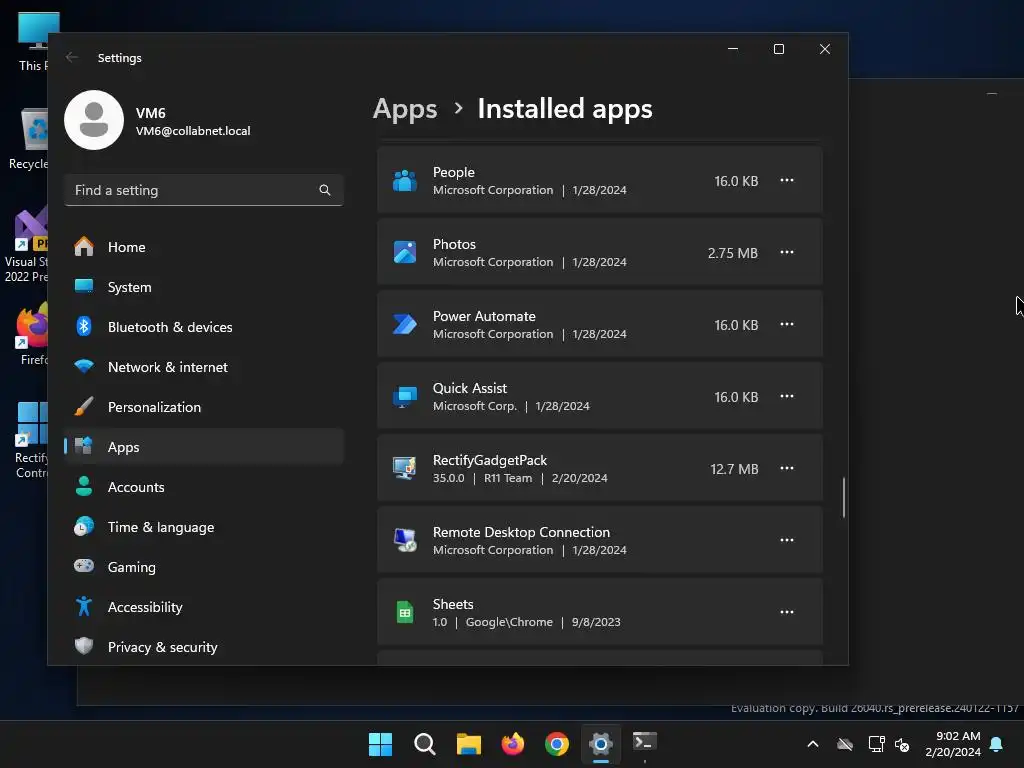The height and width of the screenshot is (768, 1024).
Task: Click the Accounts person icon
Action: 84,486
